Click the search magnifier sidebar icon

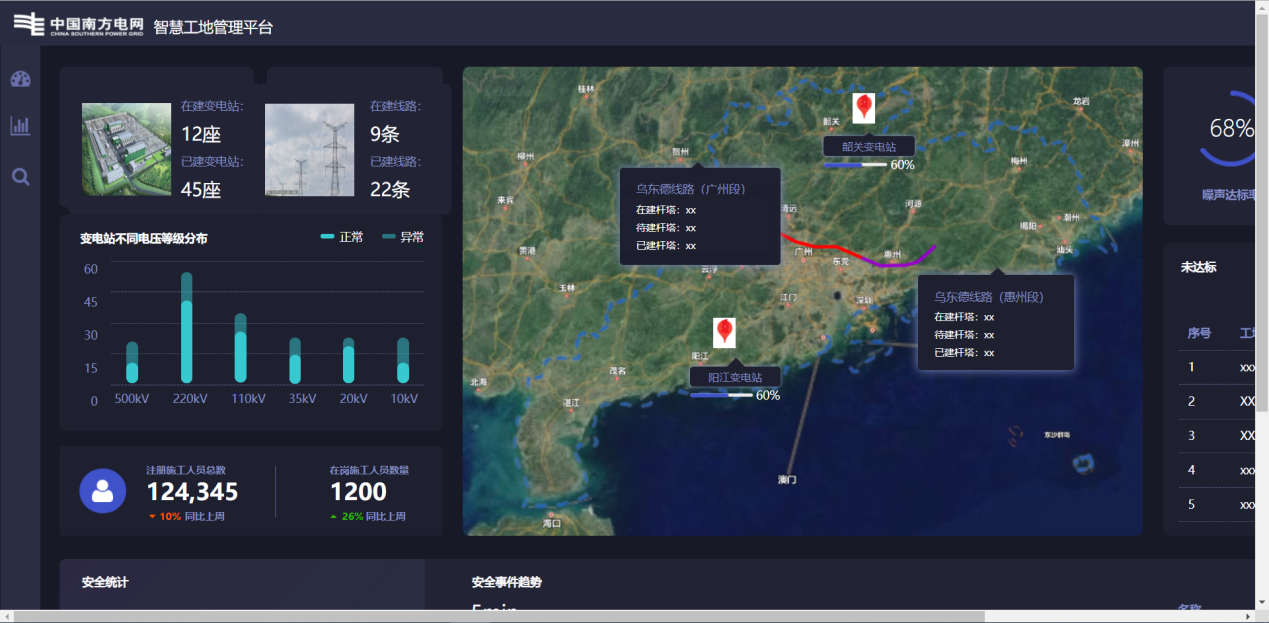(20, 177)
